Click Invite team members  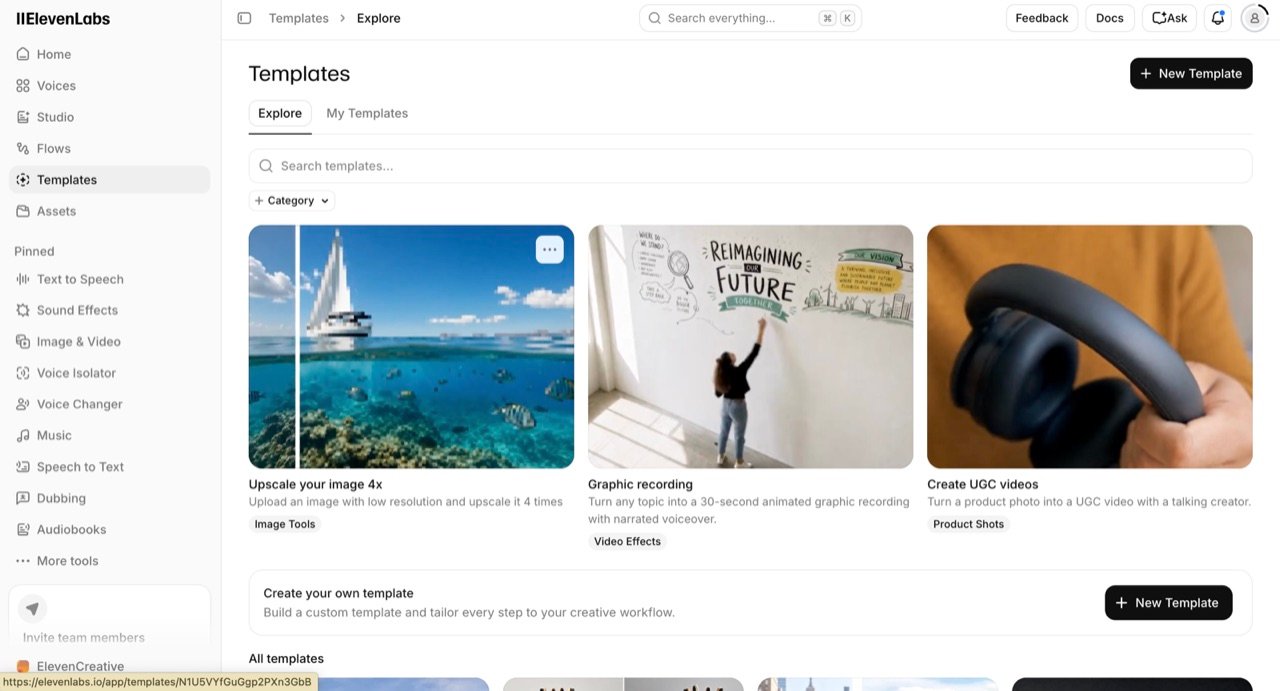[x=84, y=637]
